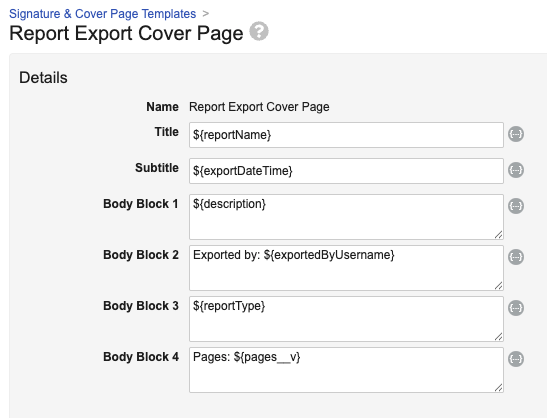Click the resize handle of Body Block 4
Viewport: 547px width, 418px height.
[x=499, y=387]
